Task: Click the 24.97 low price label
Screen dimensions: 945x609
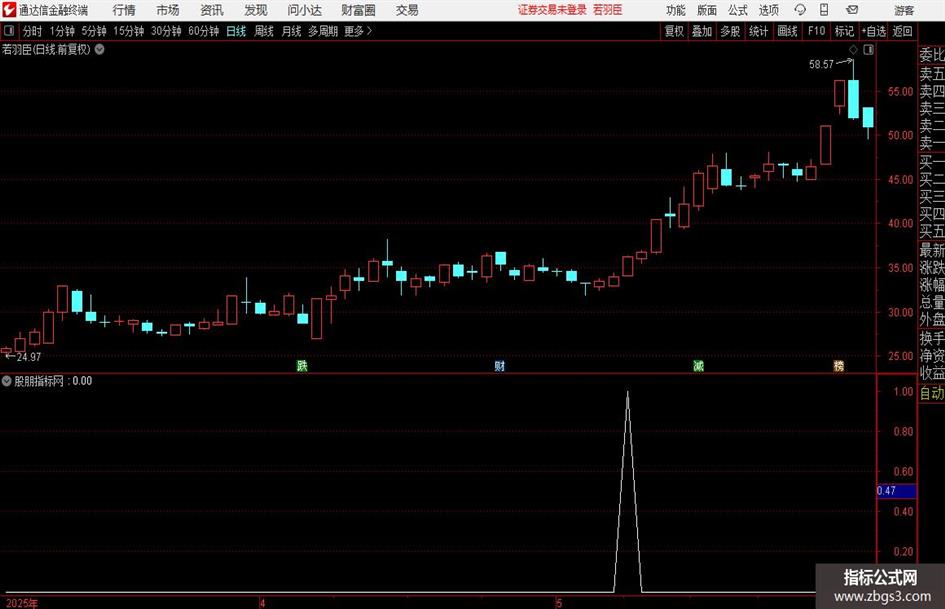Action: pyautogui.click(x=28, y=357)
